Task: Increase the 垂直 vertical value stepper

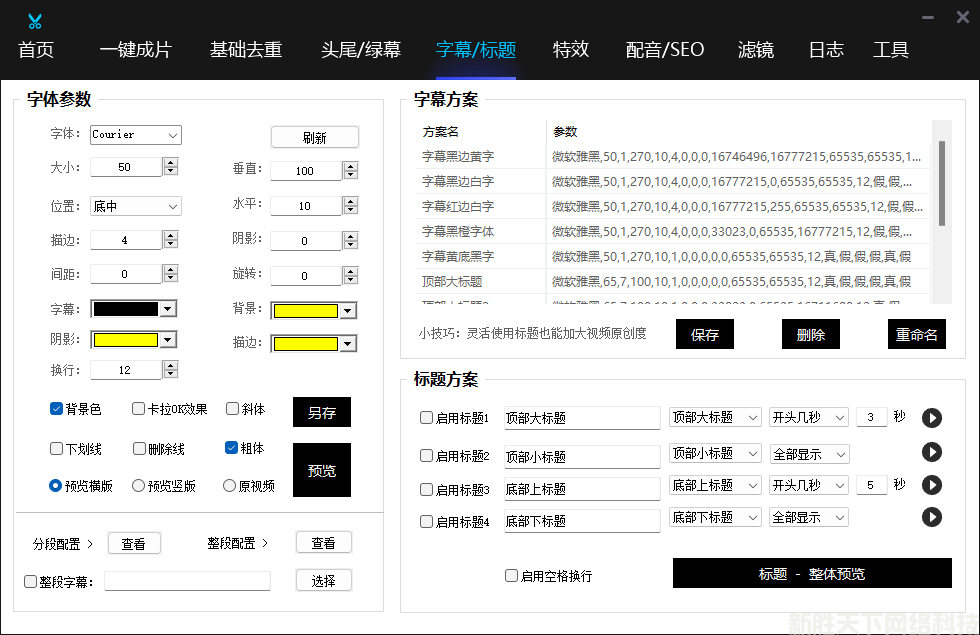Action: click(350, 167)
